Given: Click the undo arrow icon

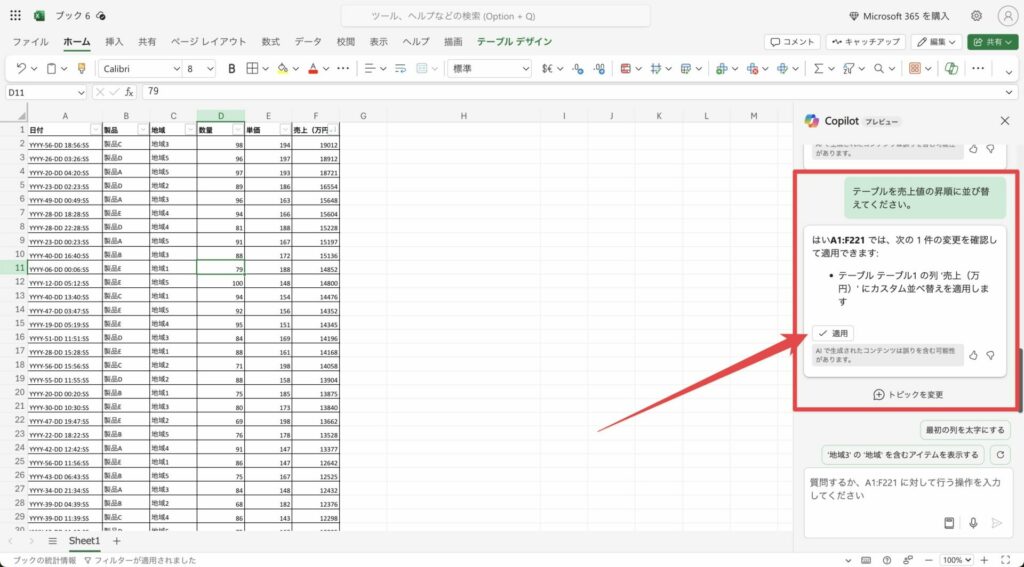Looking at the screenshot, I should 21,69.
